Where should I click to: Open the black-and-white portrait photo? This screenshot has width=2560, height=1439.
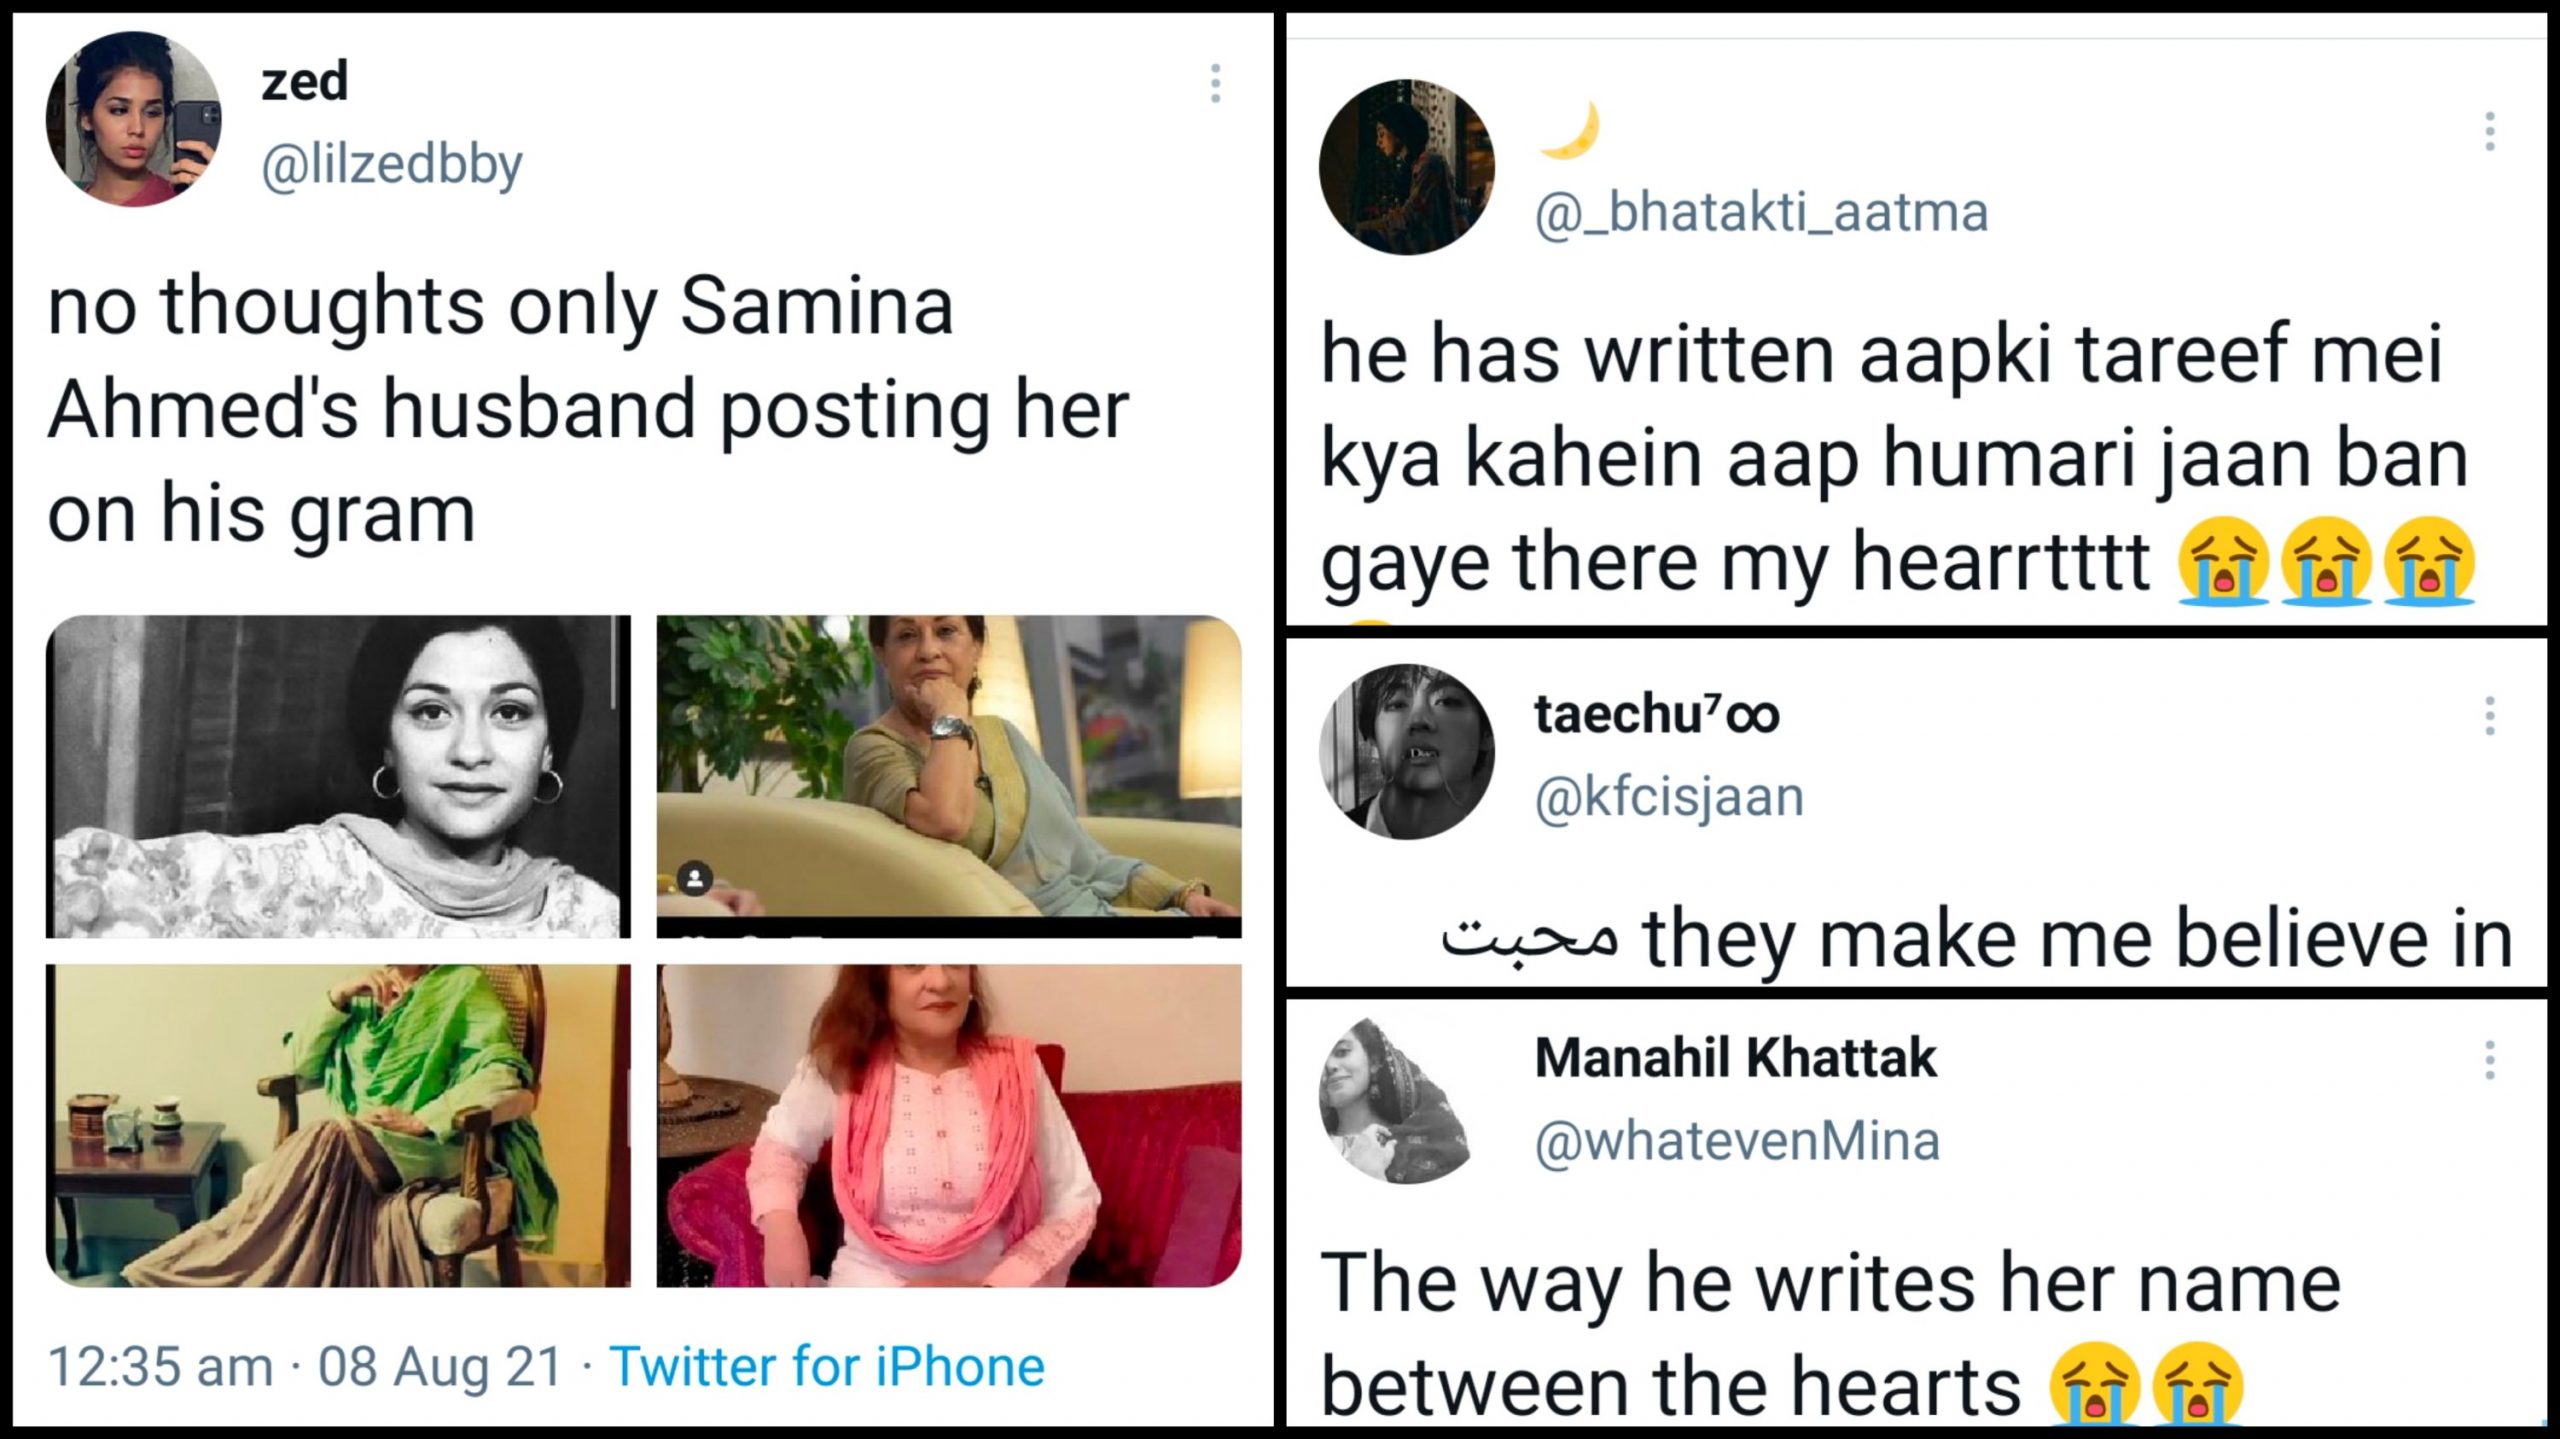click(338, 776)
